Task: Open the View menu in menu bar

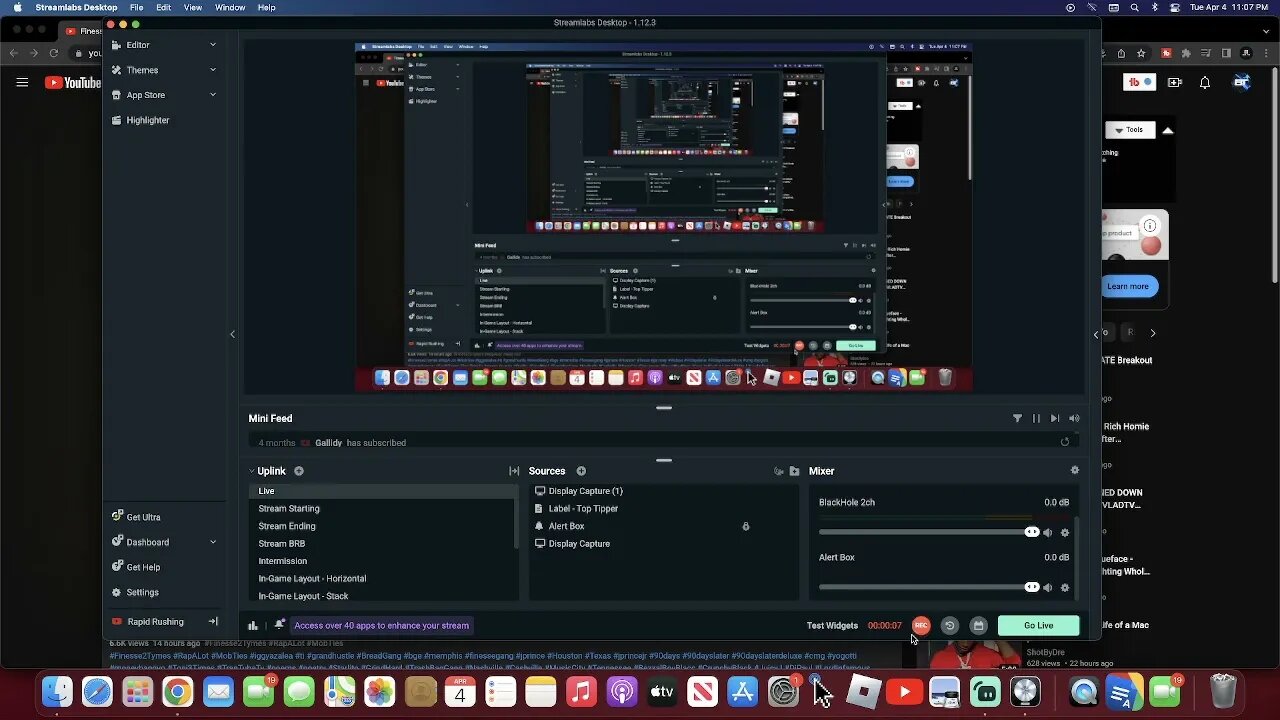Action: pos(193,7)
